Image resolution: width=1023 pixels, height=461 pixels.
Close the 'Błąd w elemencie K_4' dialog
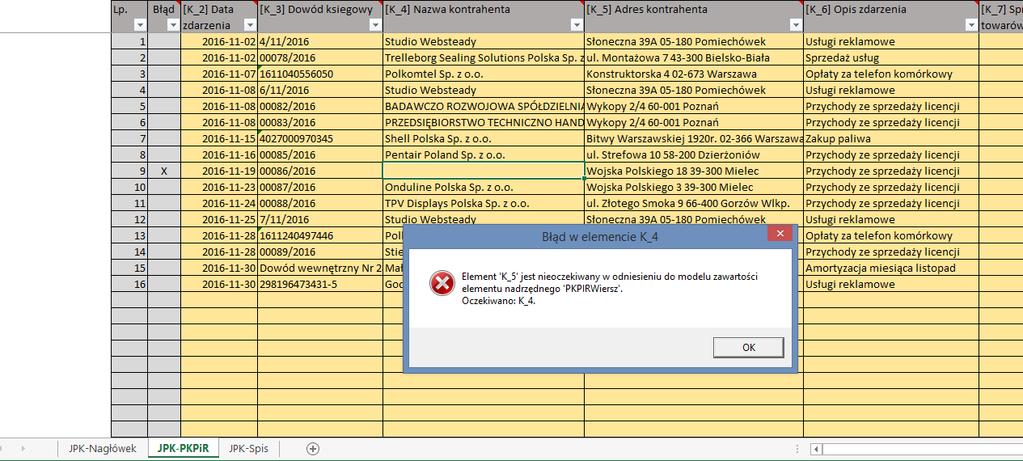[780, 233]
